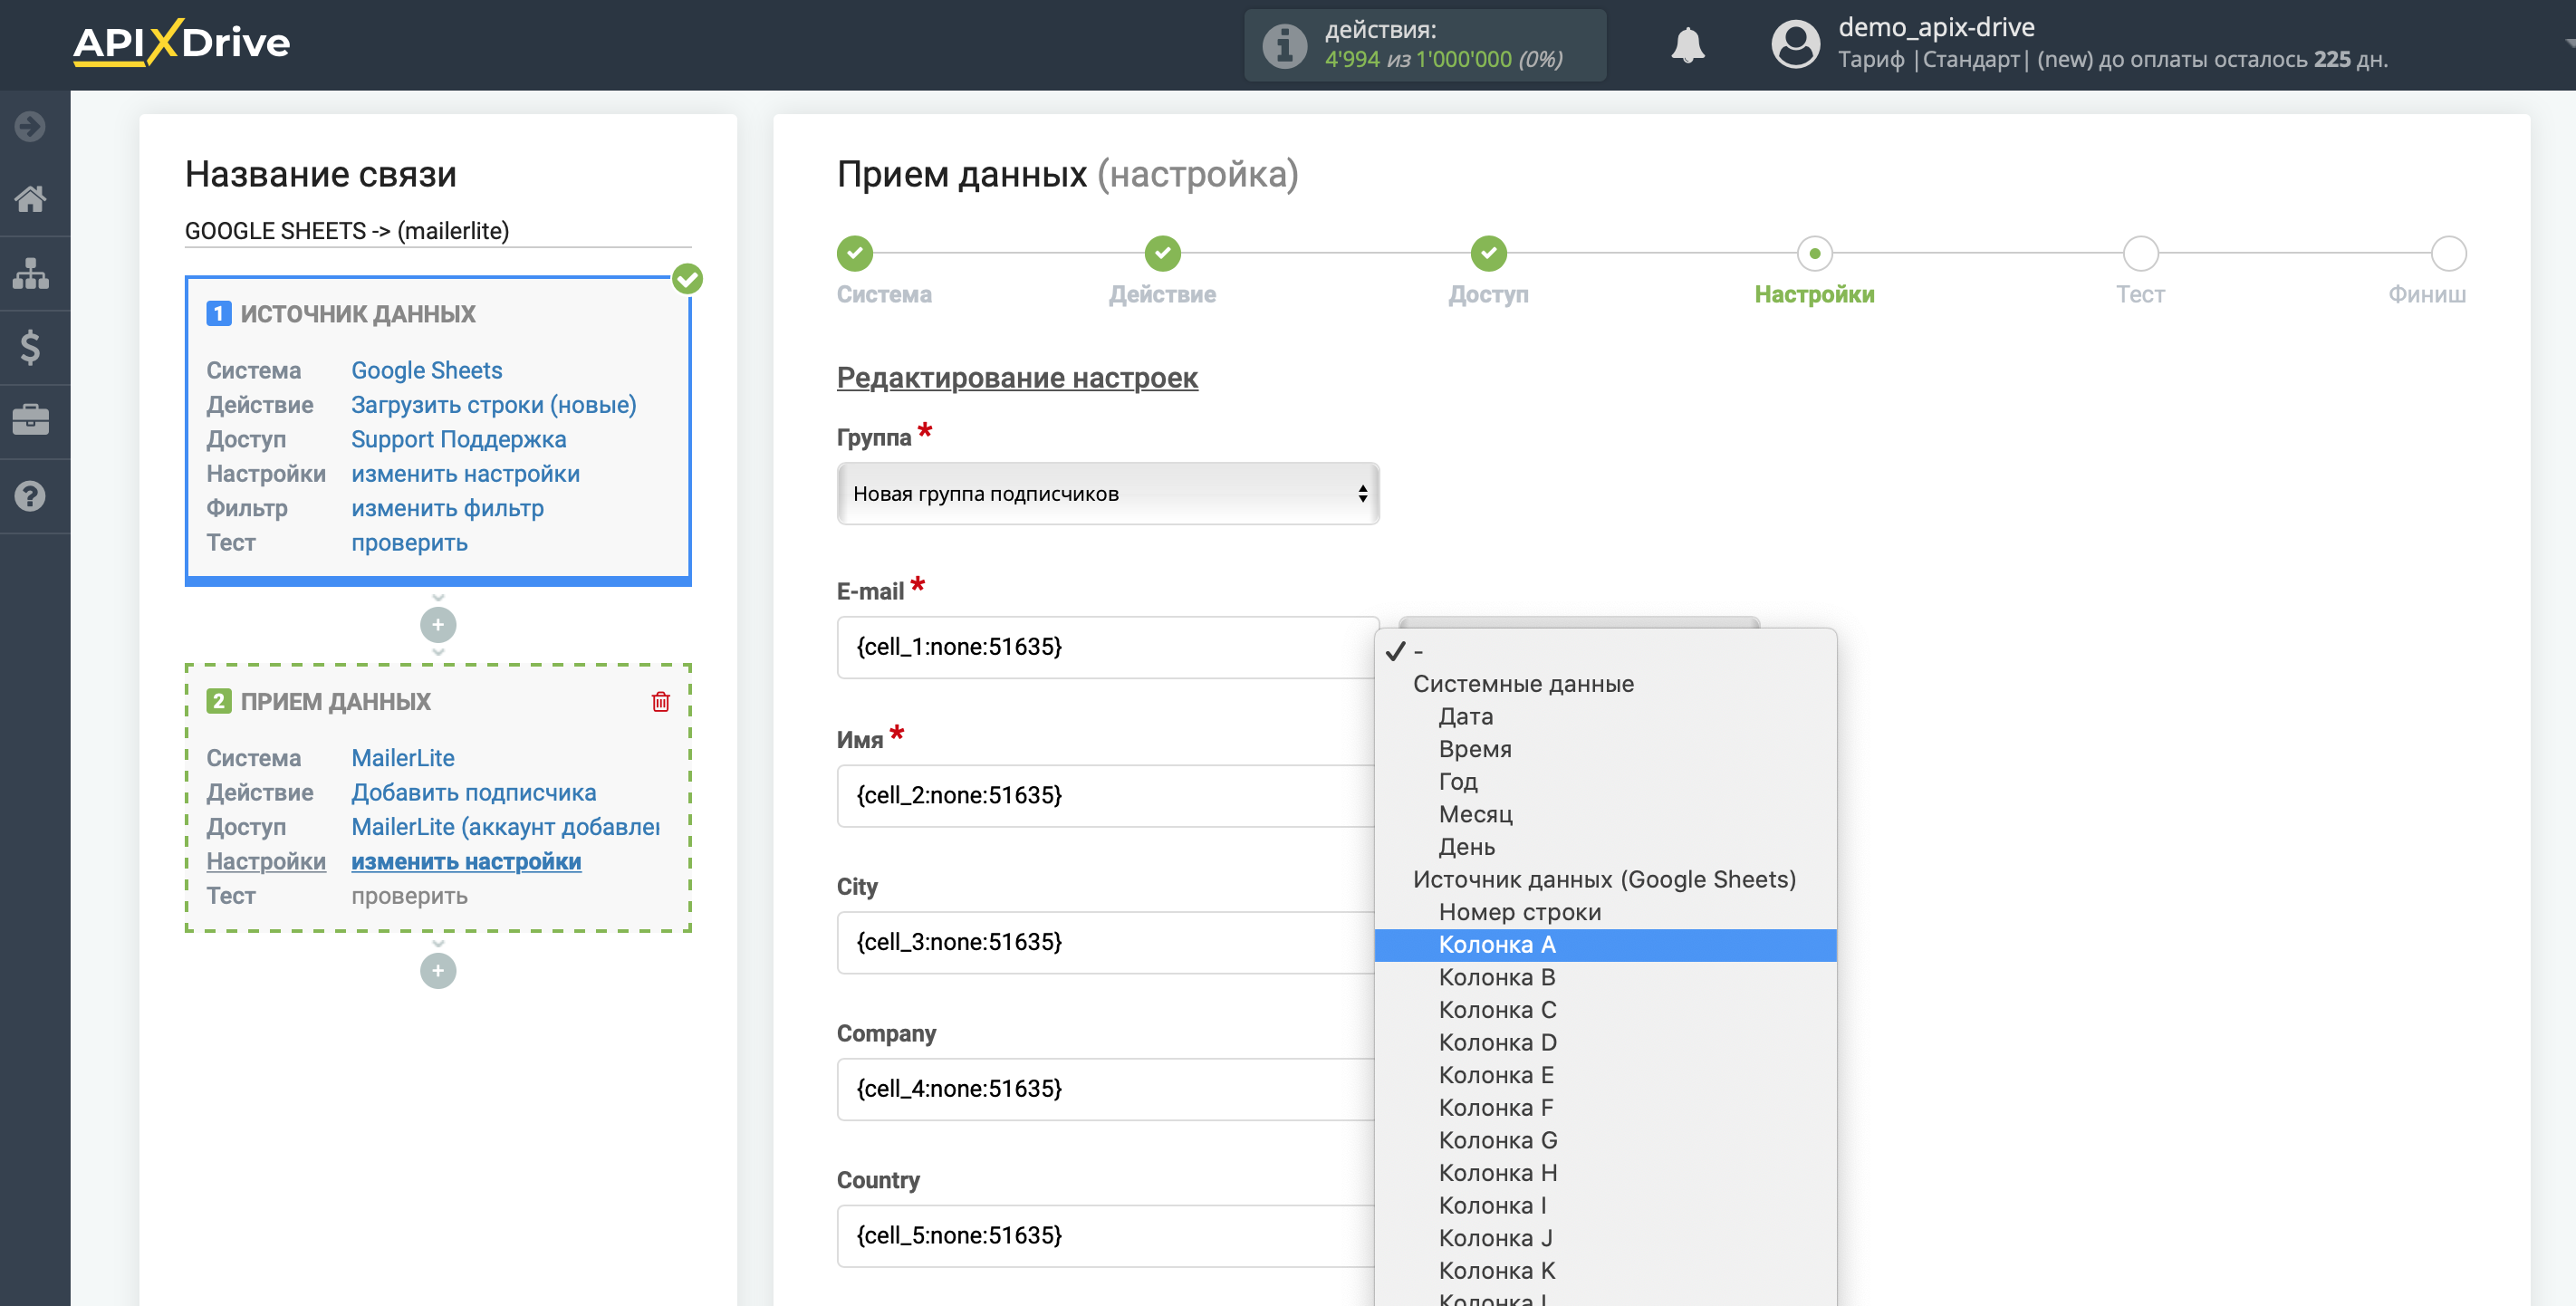Select Год from the dropdown list
The height and width of the screenshot is (1306, 2576).
pyautogui.click(x=1605, y=782)
